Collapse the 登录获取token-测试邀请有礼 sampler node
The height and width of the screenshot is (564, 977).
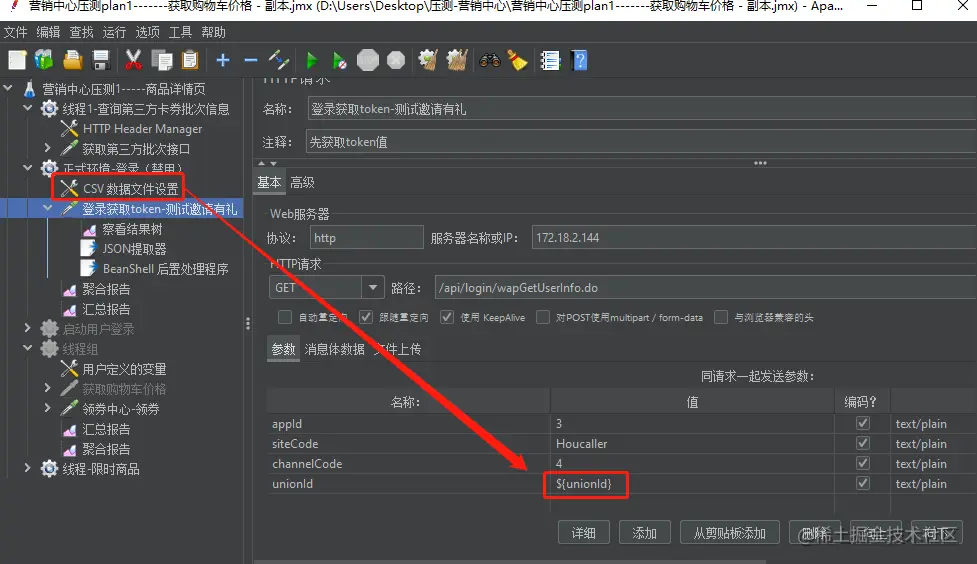(x=47, y=208)
